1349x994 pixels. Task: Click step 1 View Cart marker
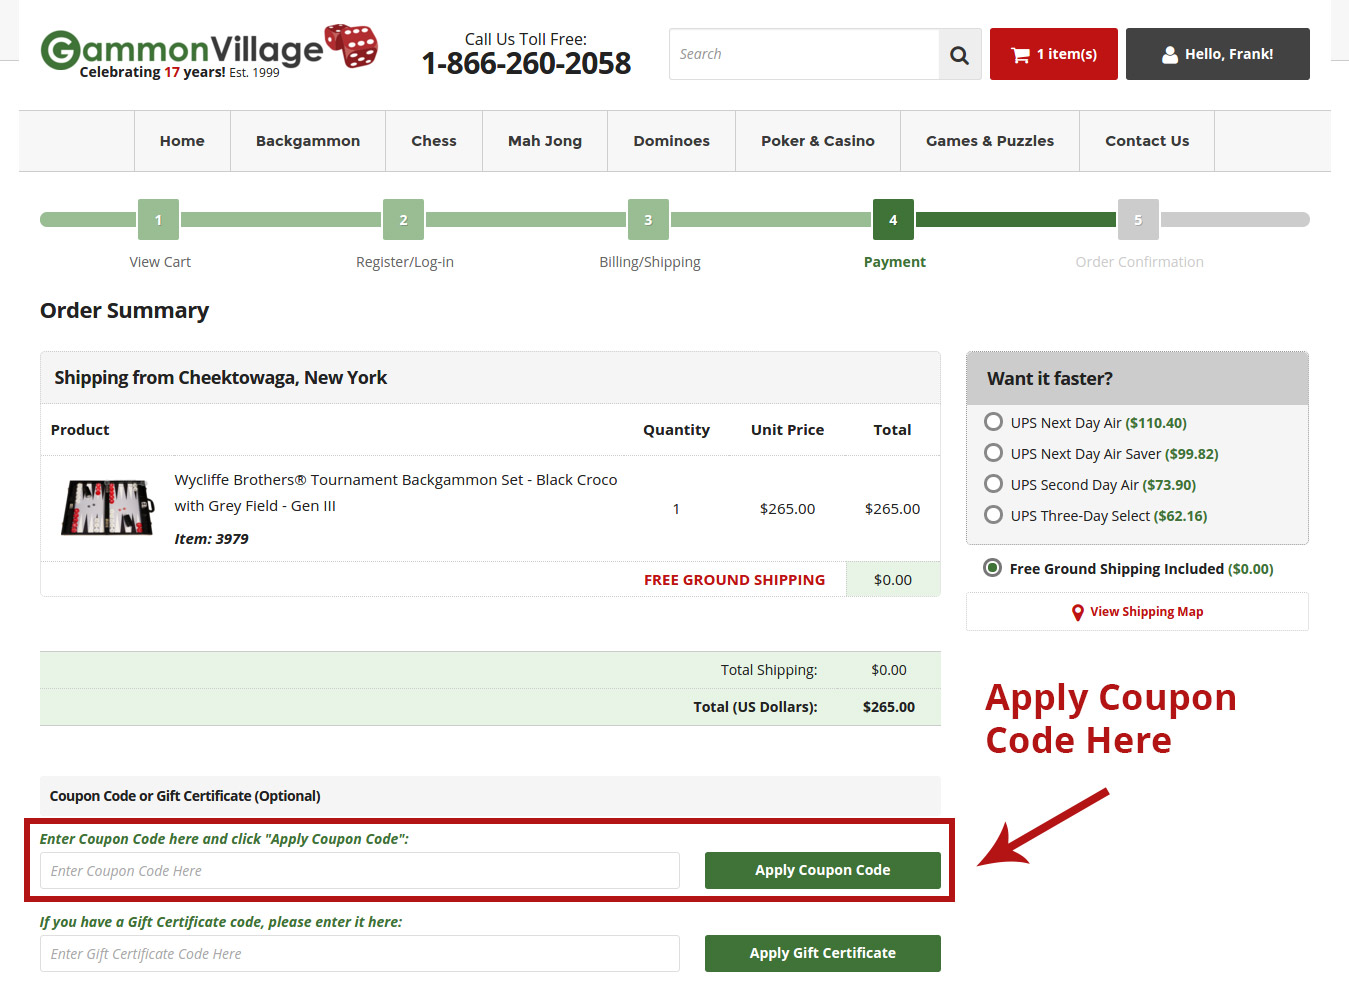coord(158,220)
